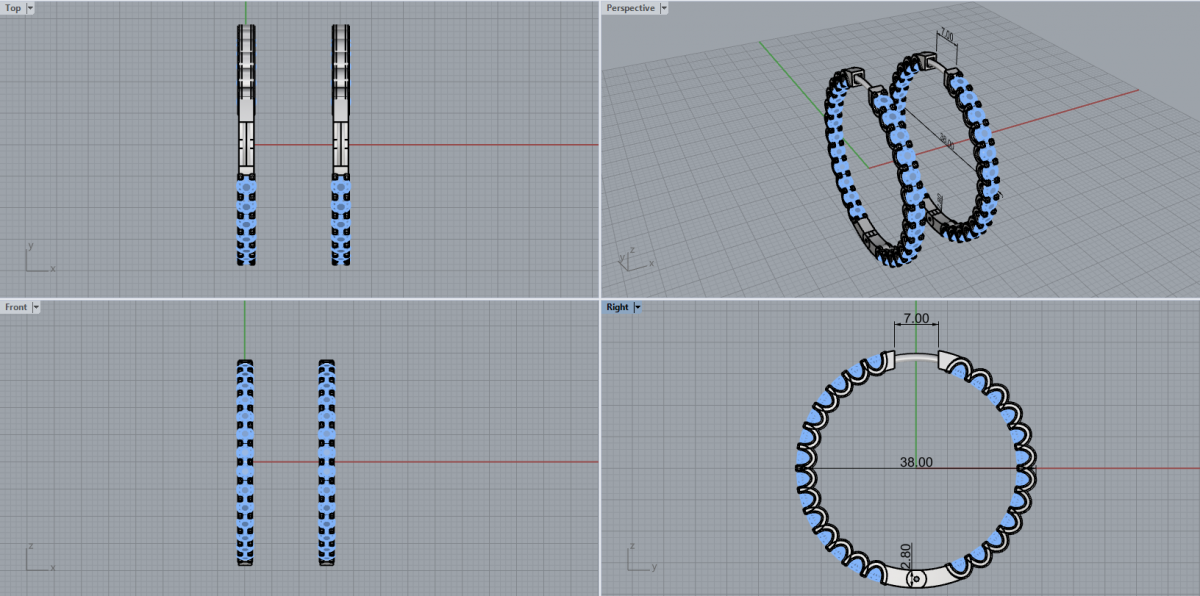Select the left earring in Front view

[245, 462]
